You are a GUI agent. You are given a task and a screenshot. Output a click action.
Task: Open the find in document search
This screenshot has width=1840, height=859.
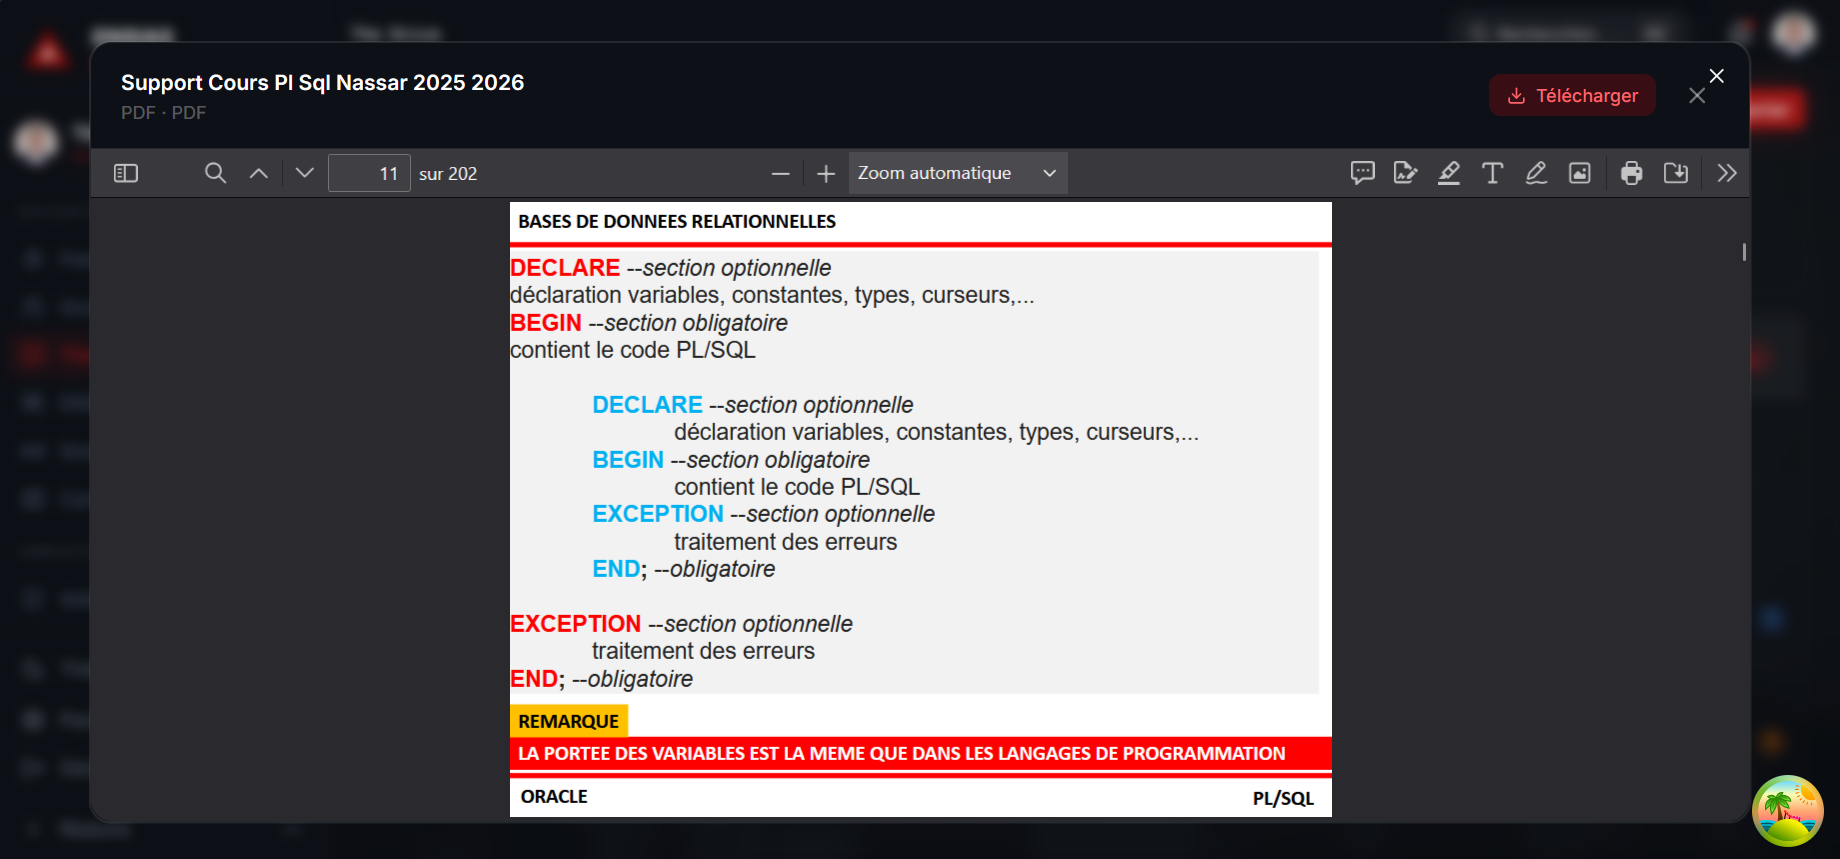[215, 173]
